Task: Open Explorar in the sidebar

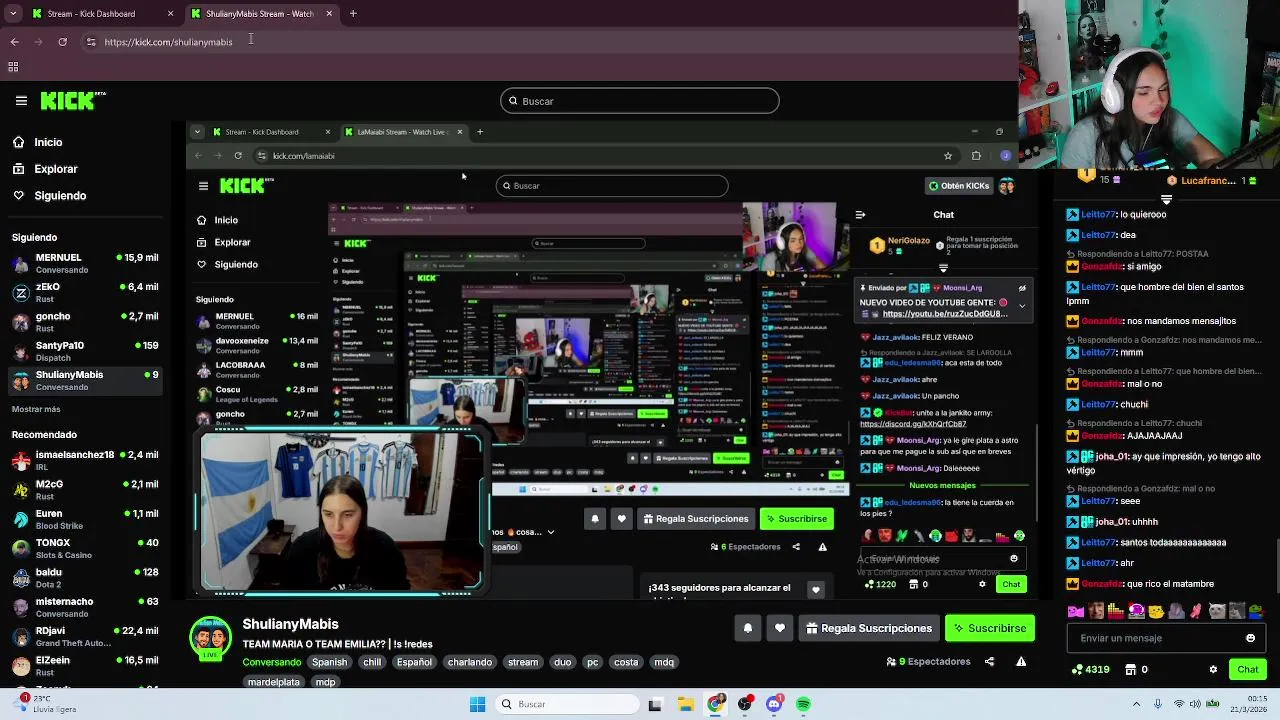Action: pyautogui.click(x=56, y=169)
